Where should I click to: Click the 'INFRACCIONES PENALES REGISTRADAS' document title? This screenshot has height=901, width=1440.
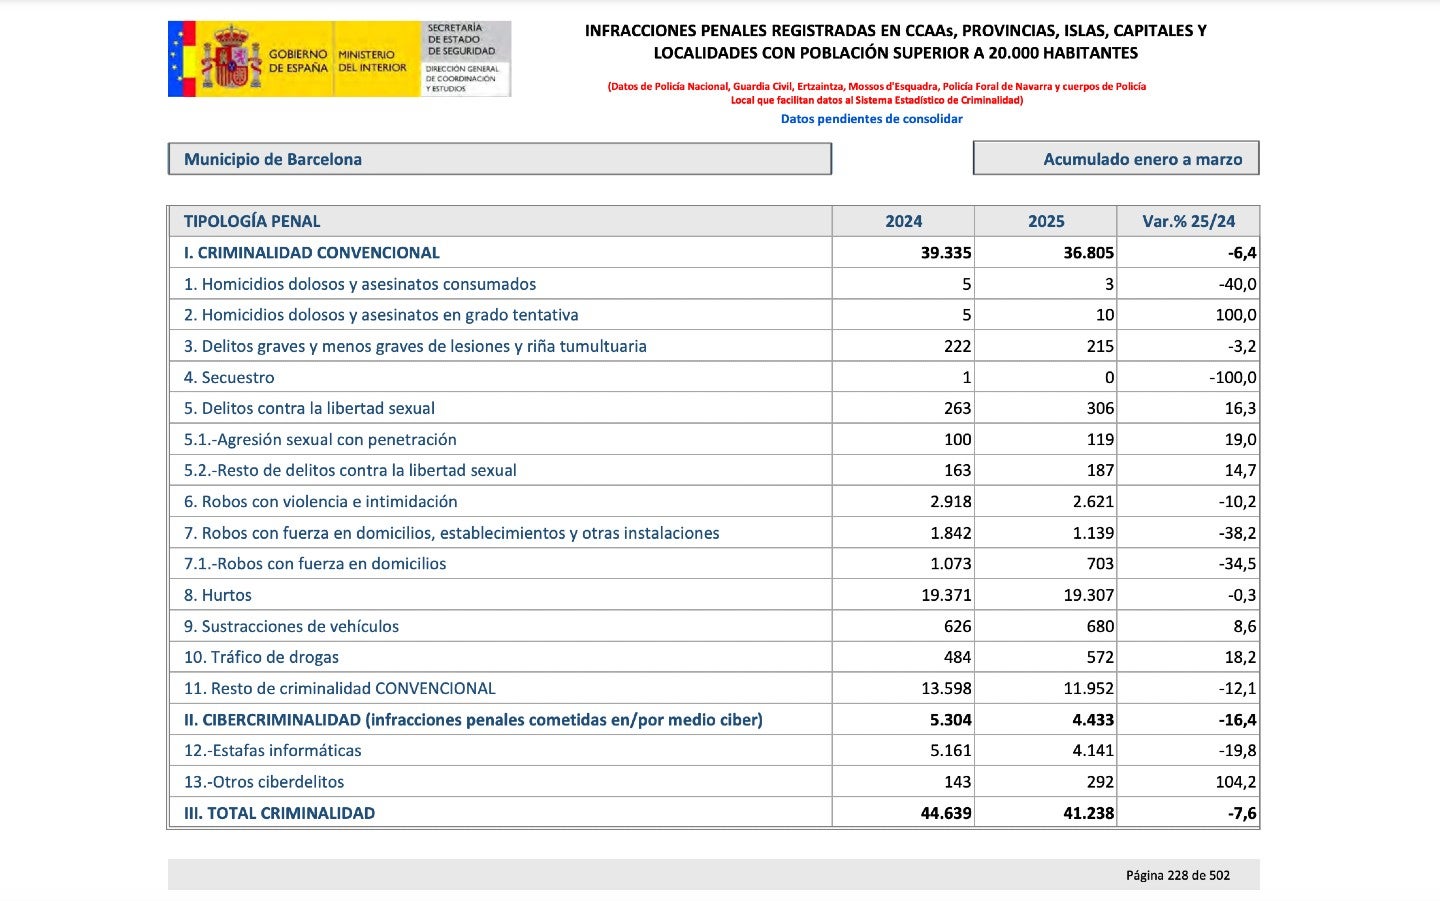coord(895,42)
